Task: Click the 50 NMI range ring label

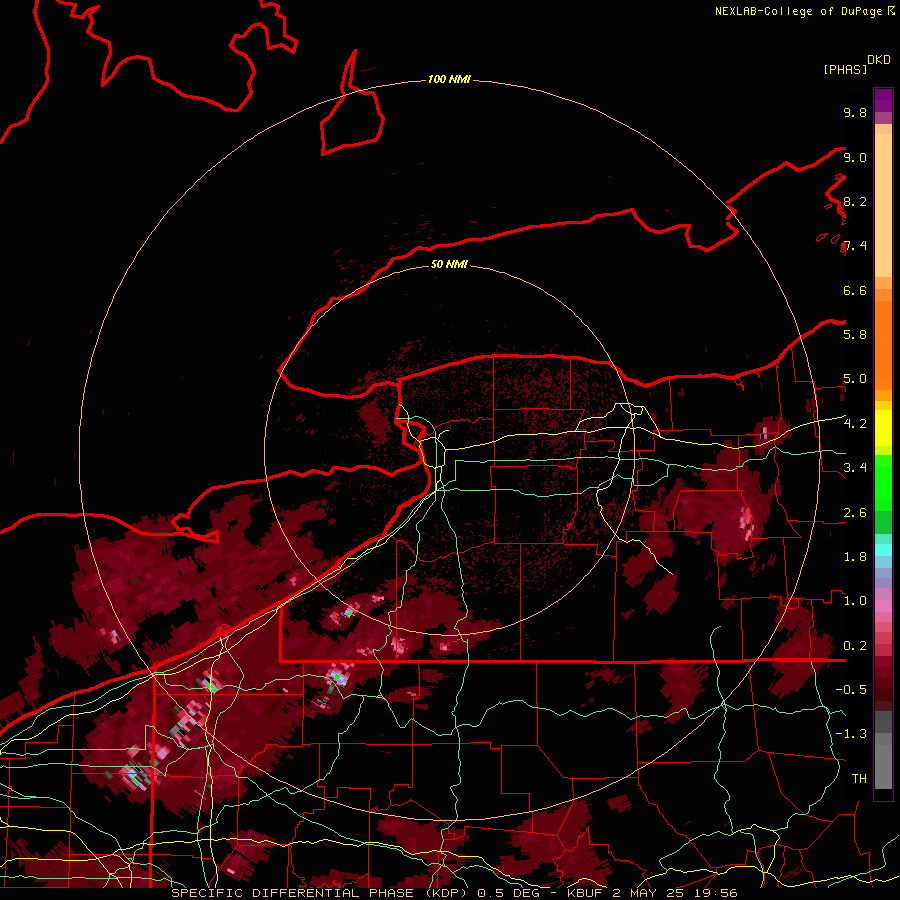Action: (449, 264)
